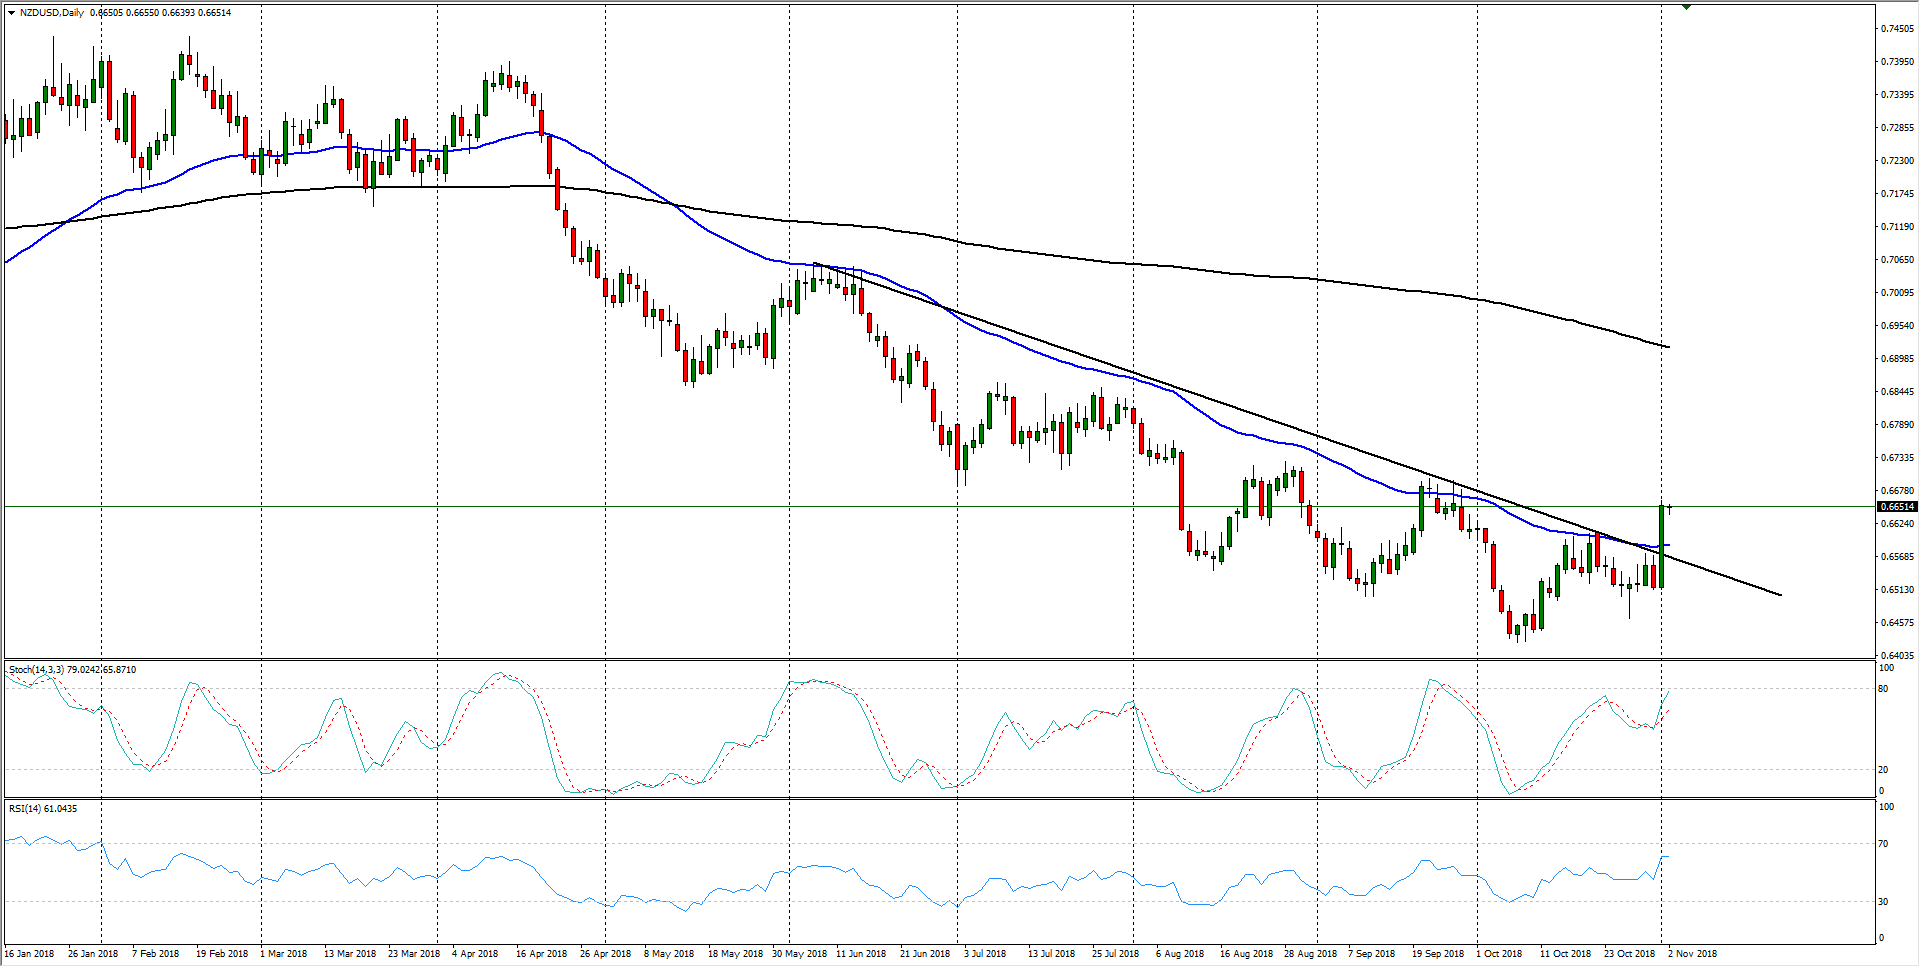Open the dropdown arrow beside NZDUSD,Daily
Screen dimensions: 1920x967
pos(11,13)
